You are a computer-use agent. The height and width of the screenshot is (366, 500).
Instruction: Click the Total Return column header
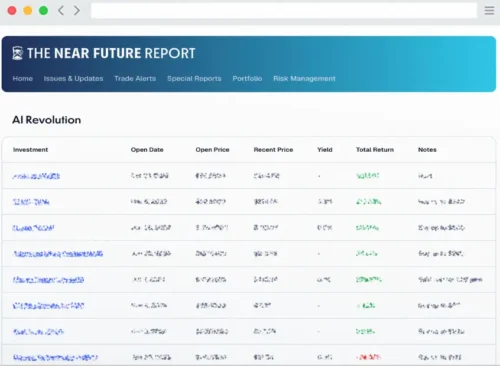[375, 150]
